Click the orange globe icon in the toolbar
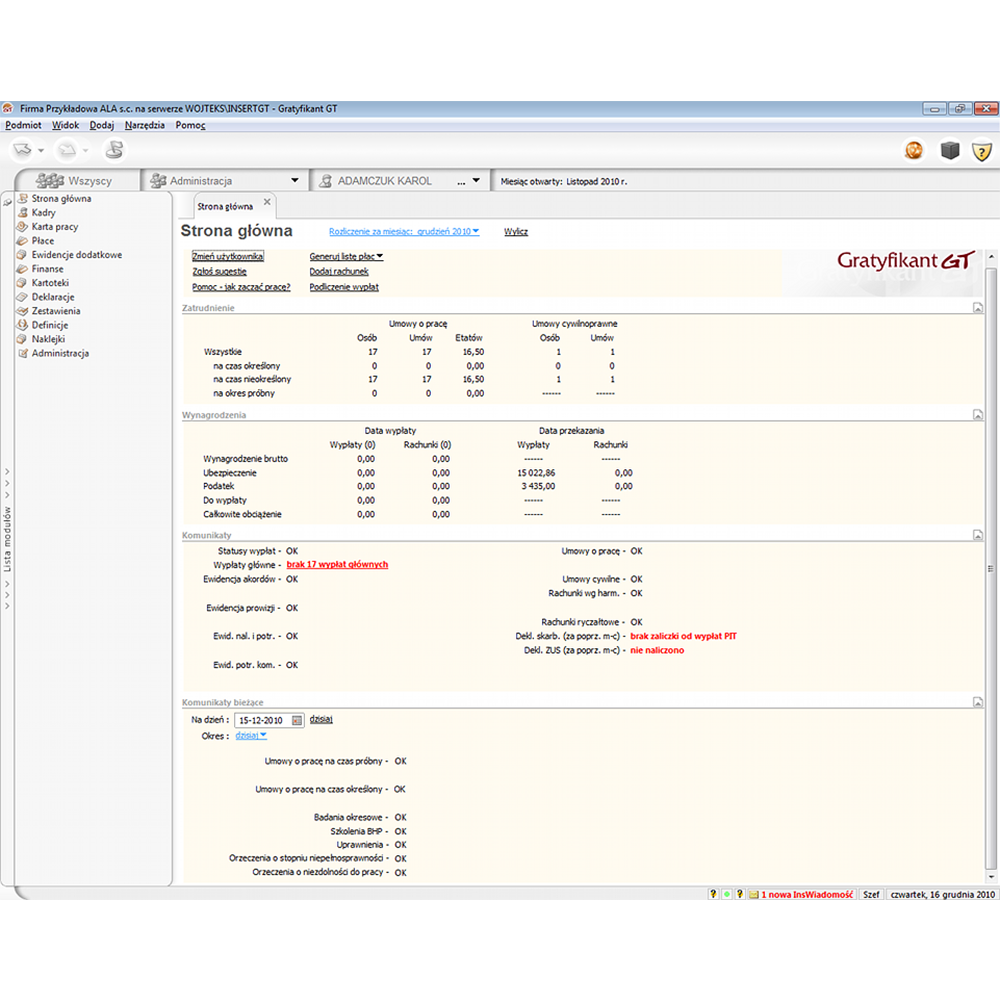The width and height of the screenshot is (1000, 1000). pos(914,150)
